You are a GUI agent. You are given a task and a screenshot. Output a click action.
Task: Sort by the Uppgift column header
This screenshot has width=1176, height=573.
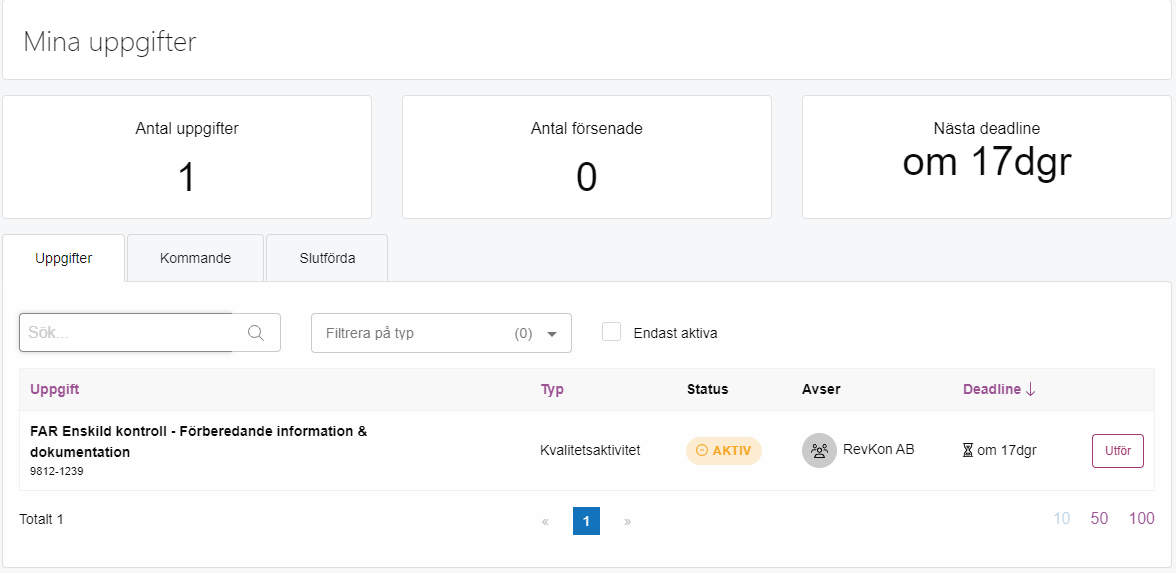[55, 389]
